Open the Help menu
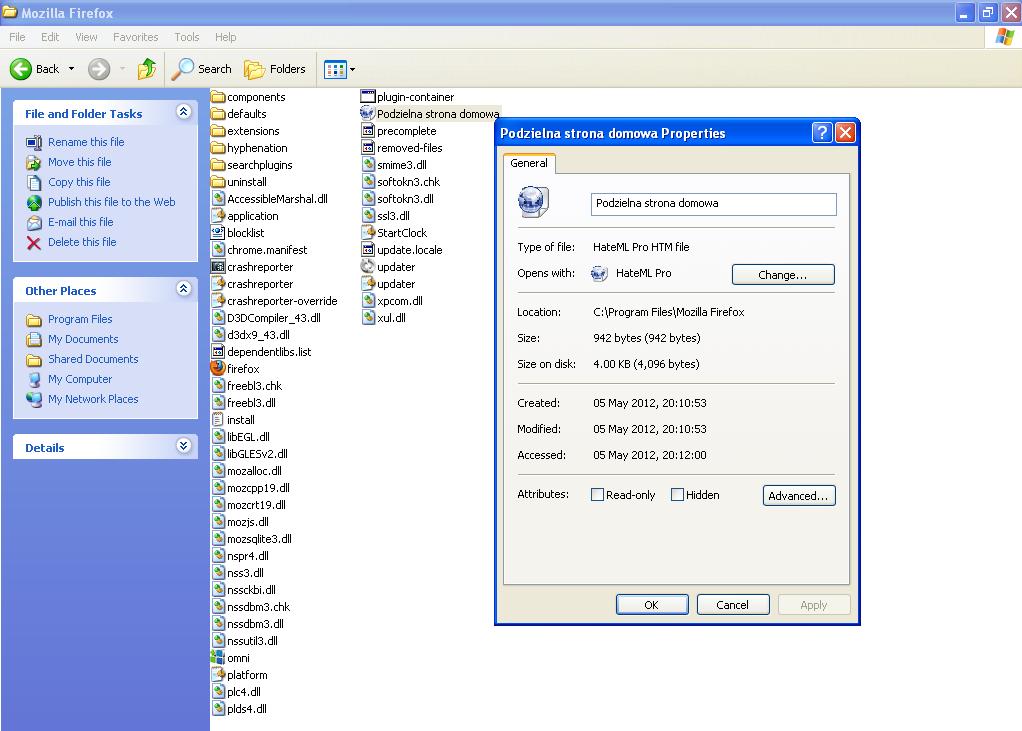The height and width of the screenshot is (731, 1022). pyautogui.click(x=226, y=37)
